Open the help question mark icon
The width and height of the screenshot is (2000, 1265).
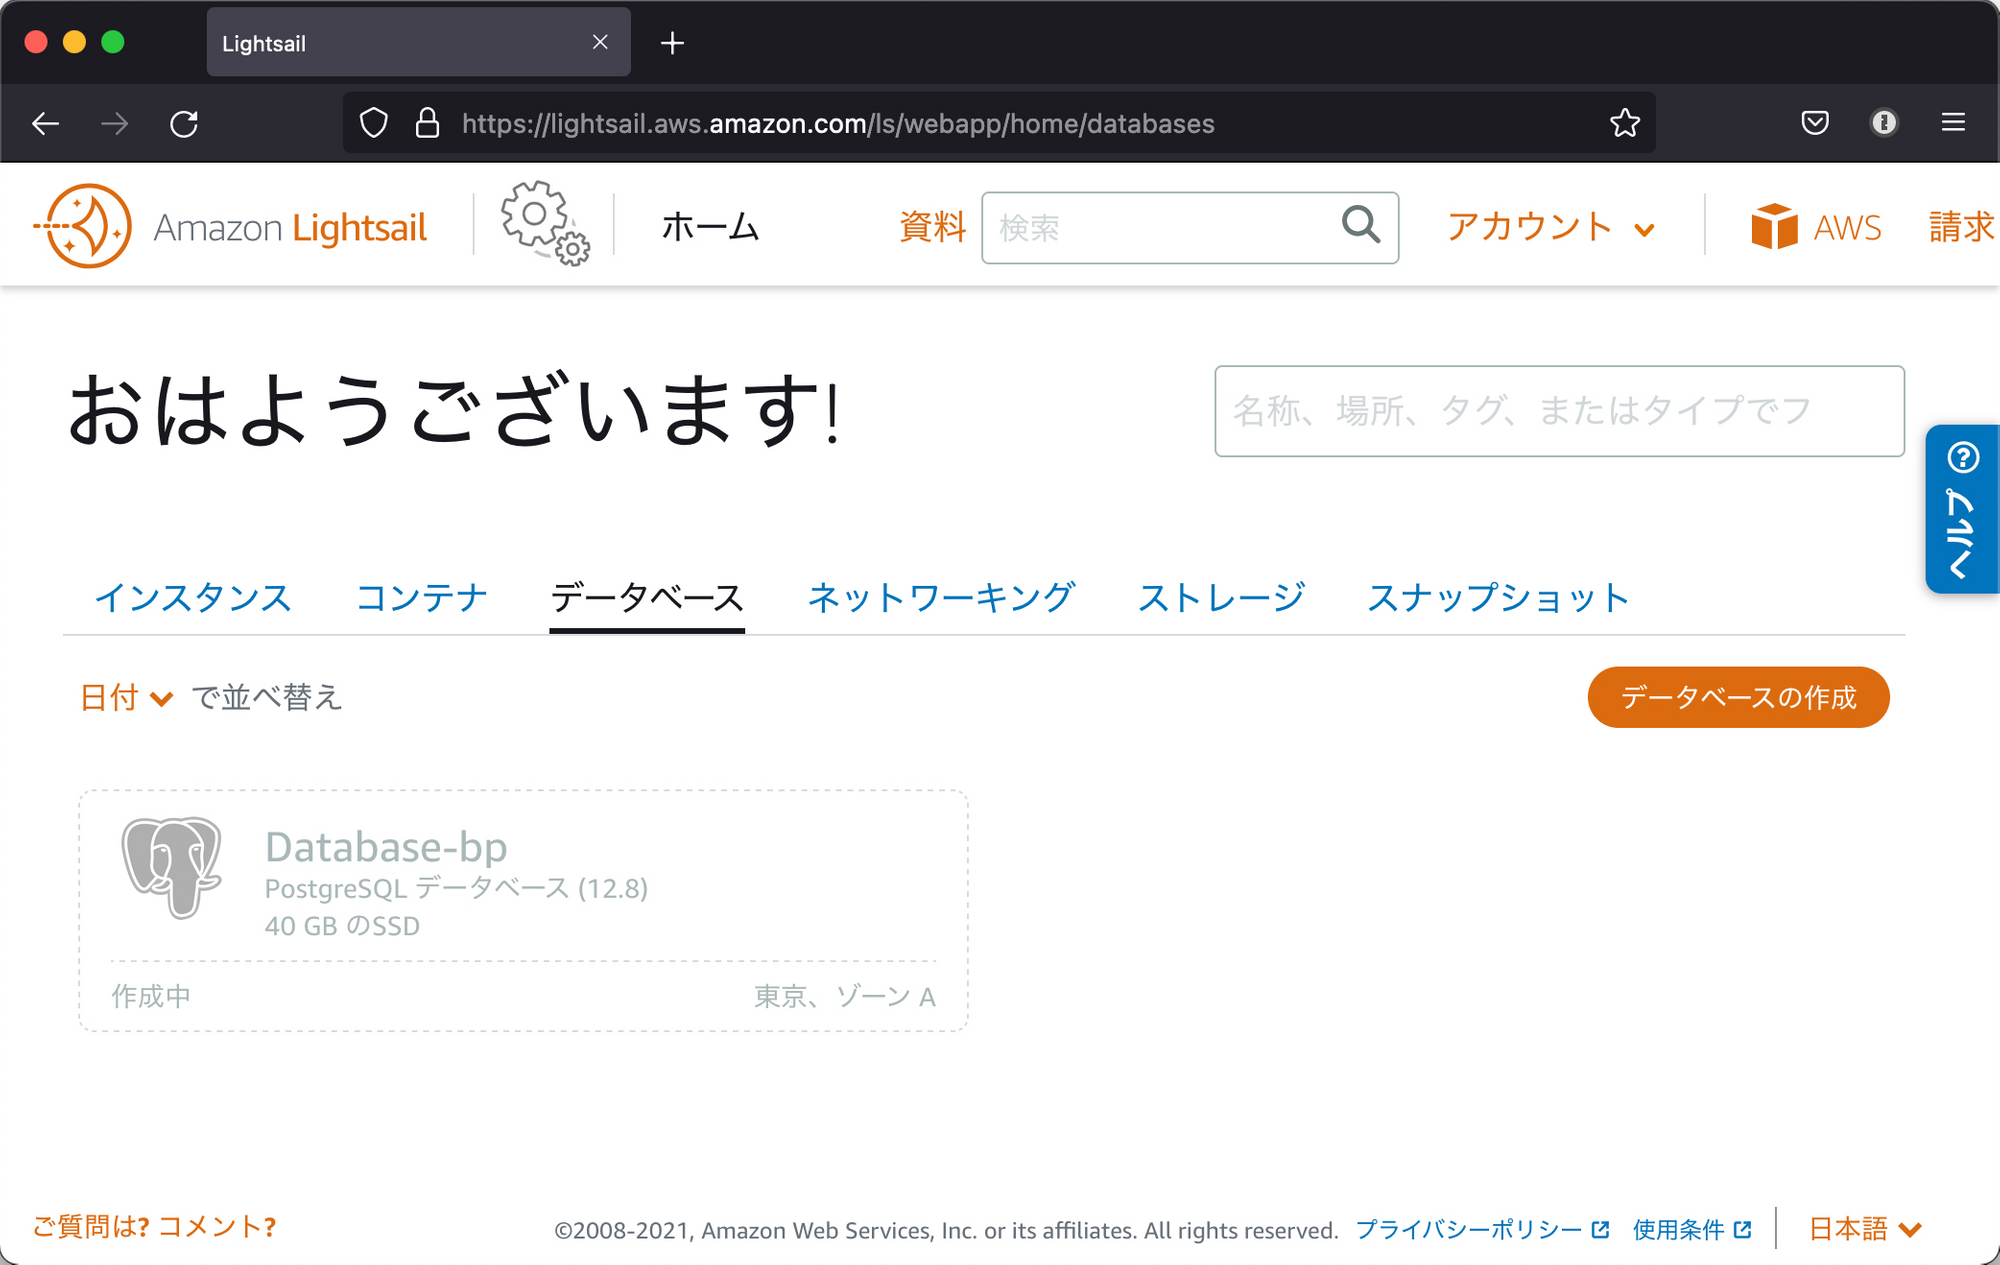click(1963, 458)
